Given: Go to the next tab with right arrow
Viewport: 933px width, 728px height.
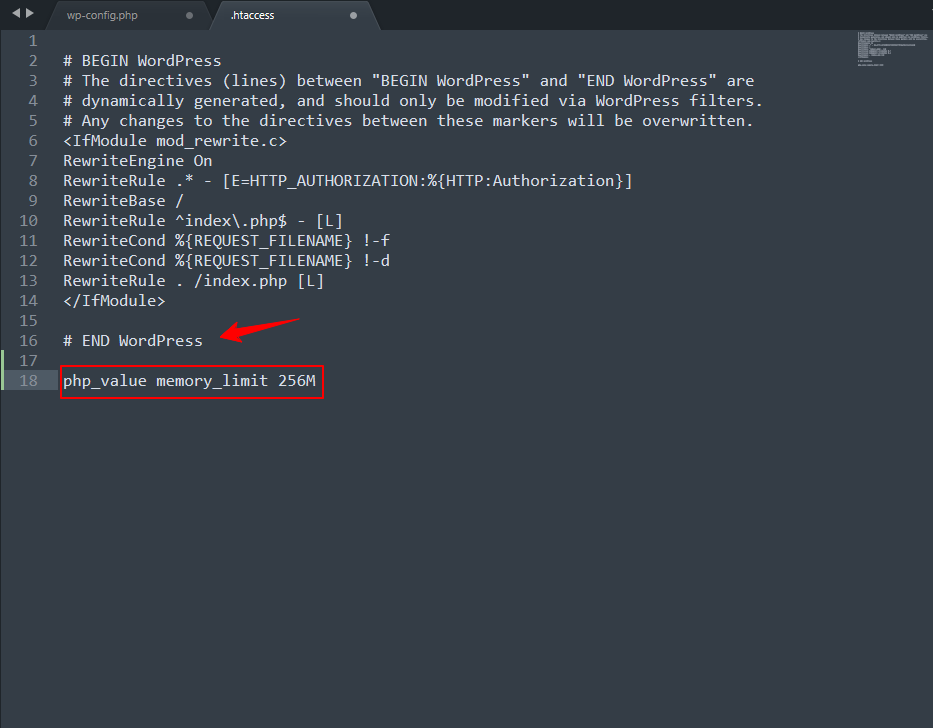Looking at the screenshot, I should [30, 13].
